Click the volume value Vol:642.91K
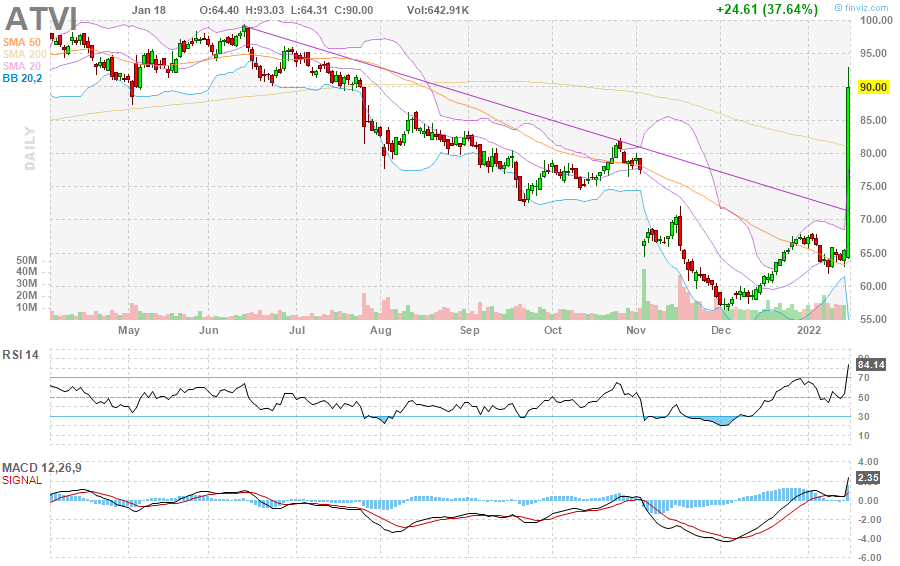Image resolution: width=900 pixels, height=566 pixels. tap(439, 10)
